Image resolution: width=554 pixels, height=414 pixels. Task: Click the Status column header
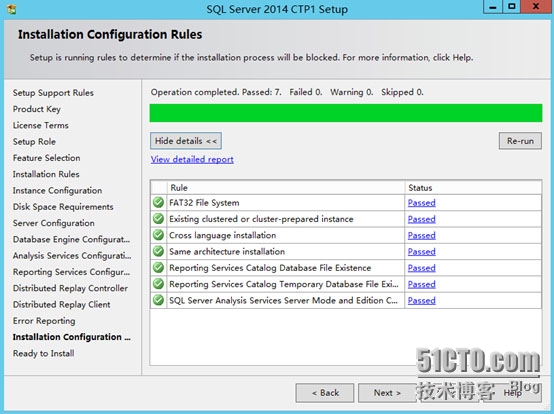473,188
